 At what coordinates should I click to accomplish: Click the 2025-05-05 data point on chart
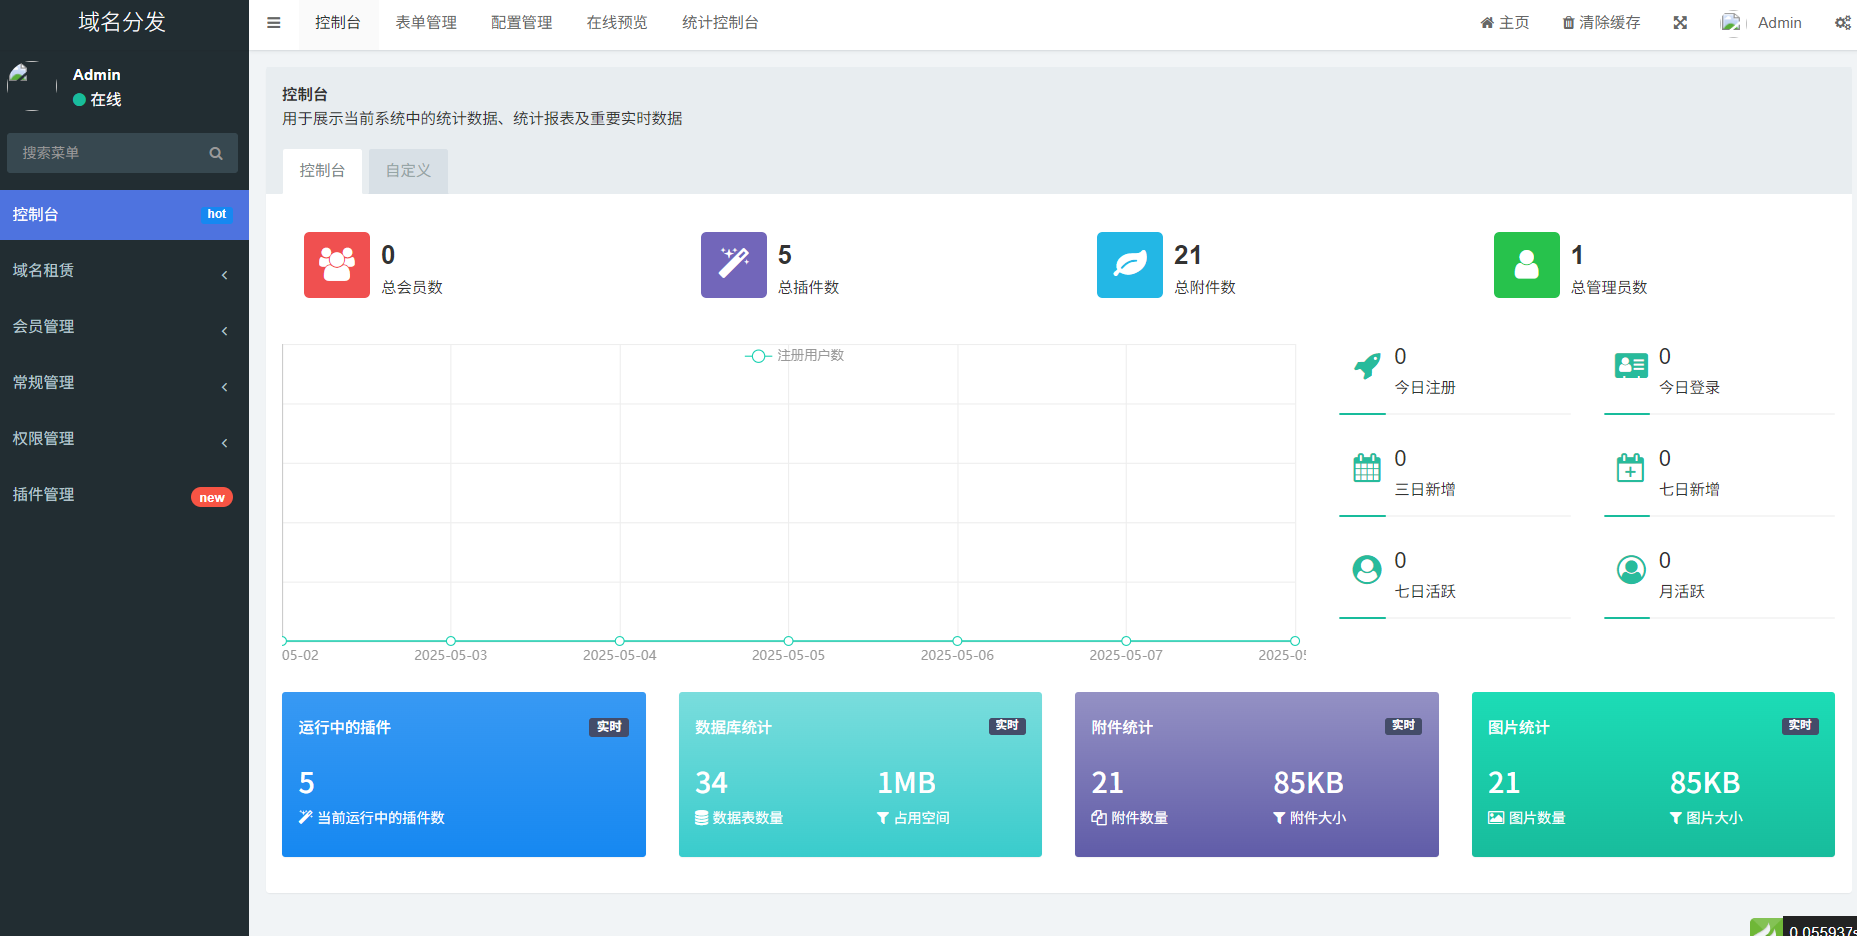(788, 641)
